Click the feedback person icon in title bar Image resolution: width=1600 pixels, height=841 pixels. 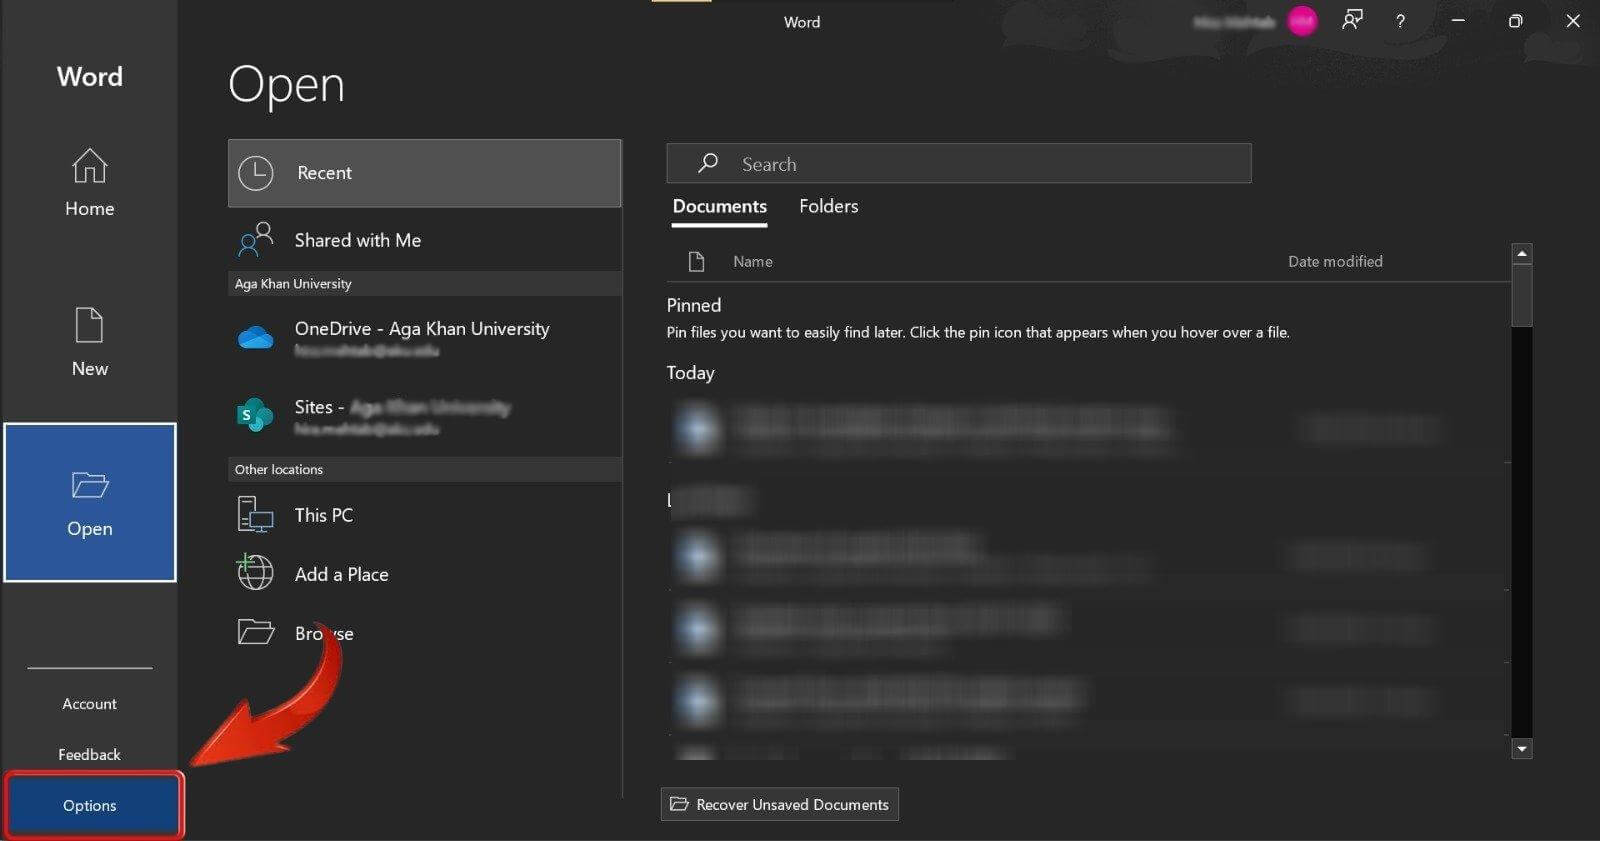tap(1352, 20)
